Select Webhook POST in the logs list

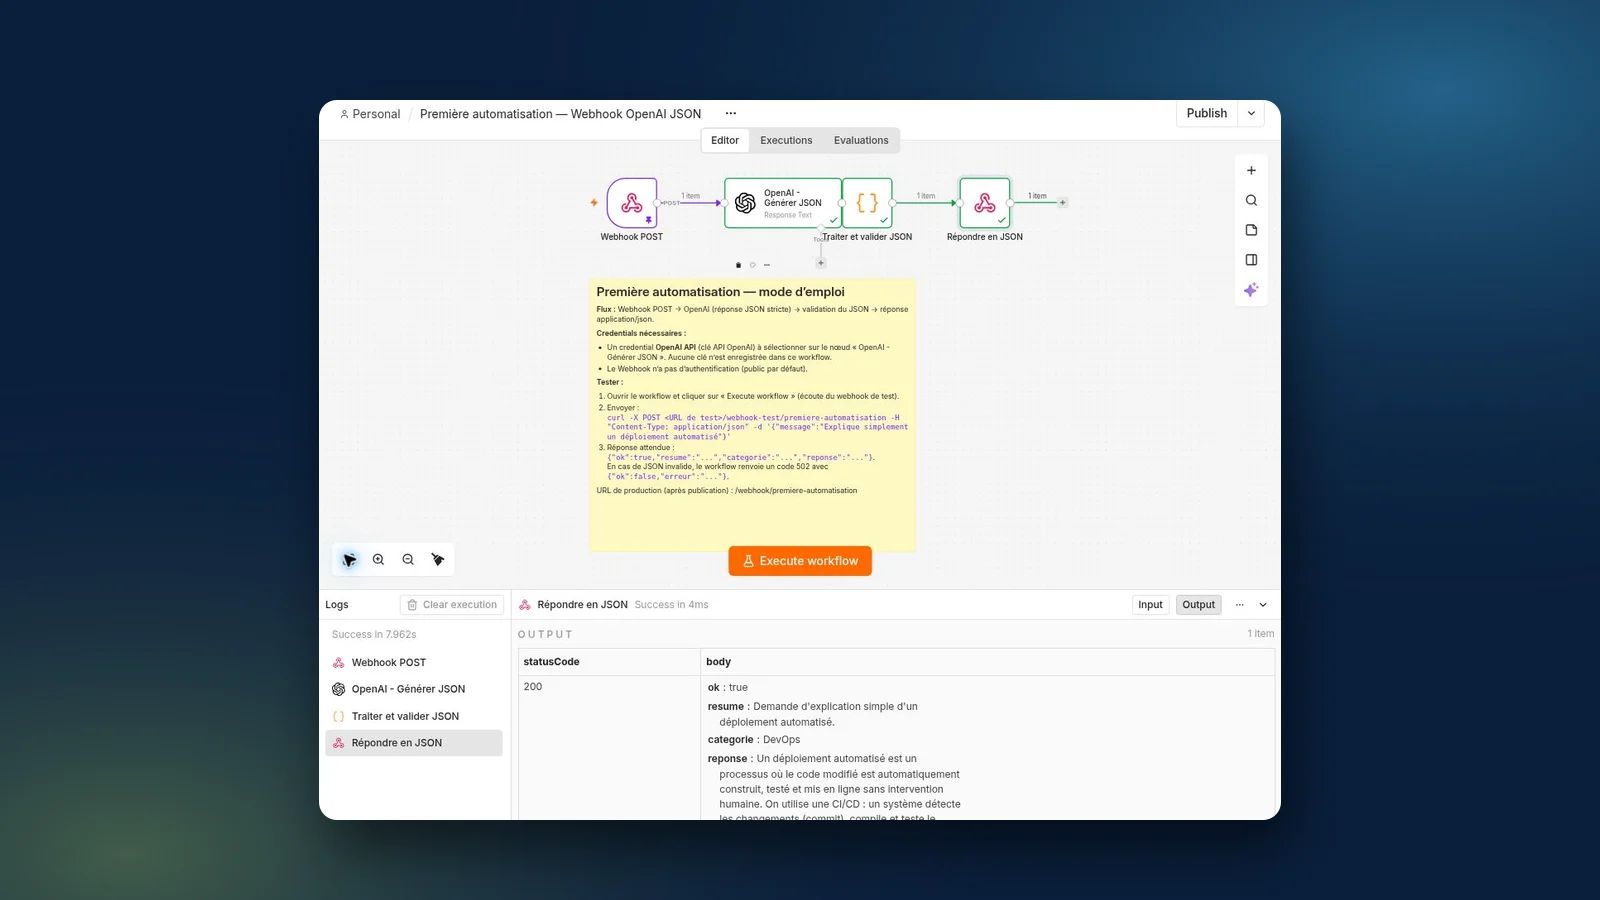click(414, 663)
